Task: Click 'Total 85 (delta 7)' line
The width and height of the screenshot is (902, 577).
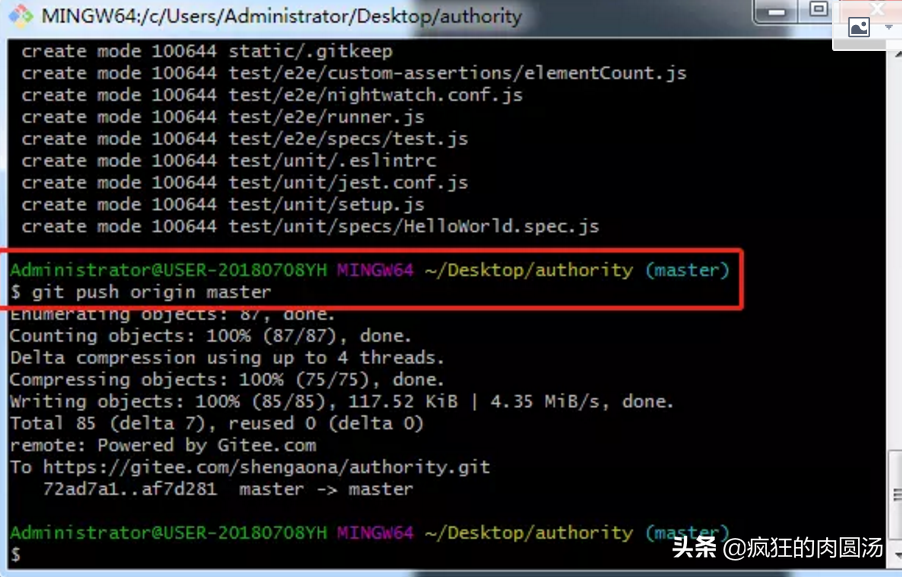Action: 217,423
